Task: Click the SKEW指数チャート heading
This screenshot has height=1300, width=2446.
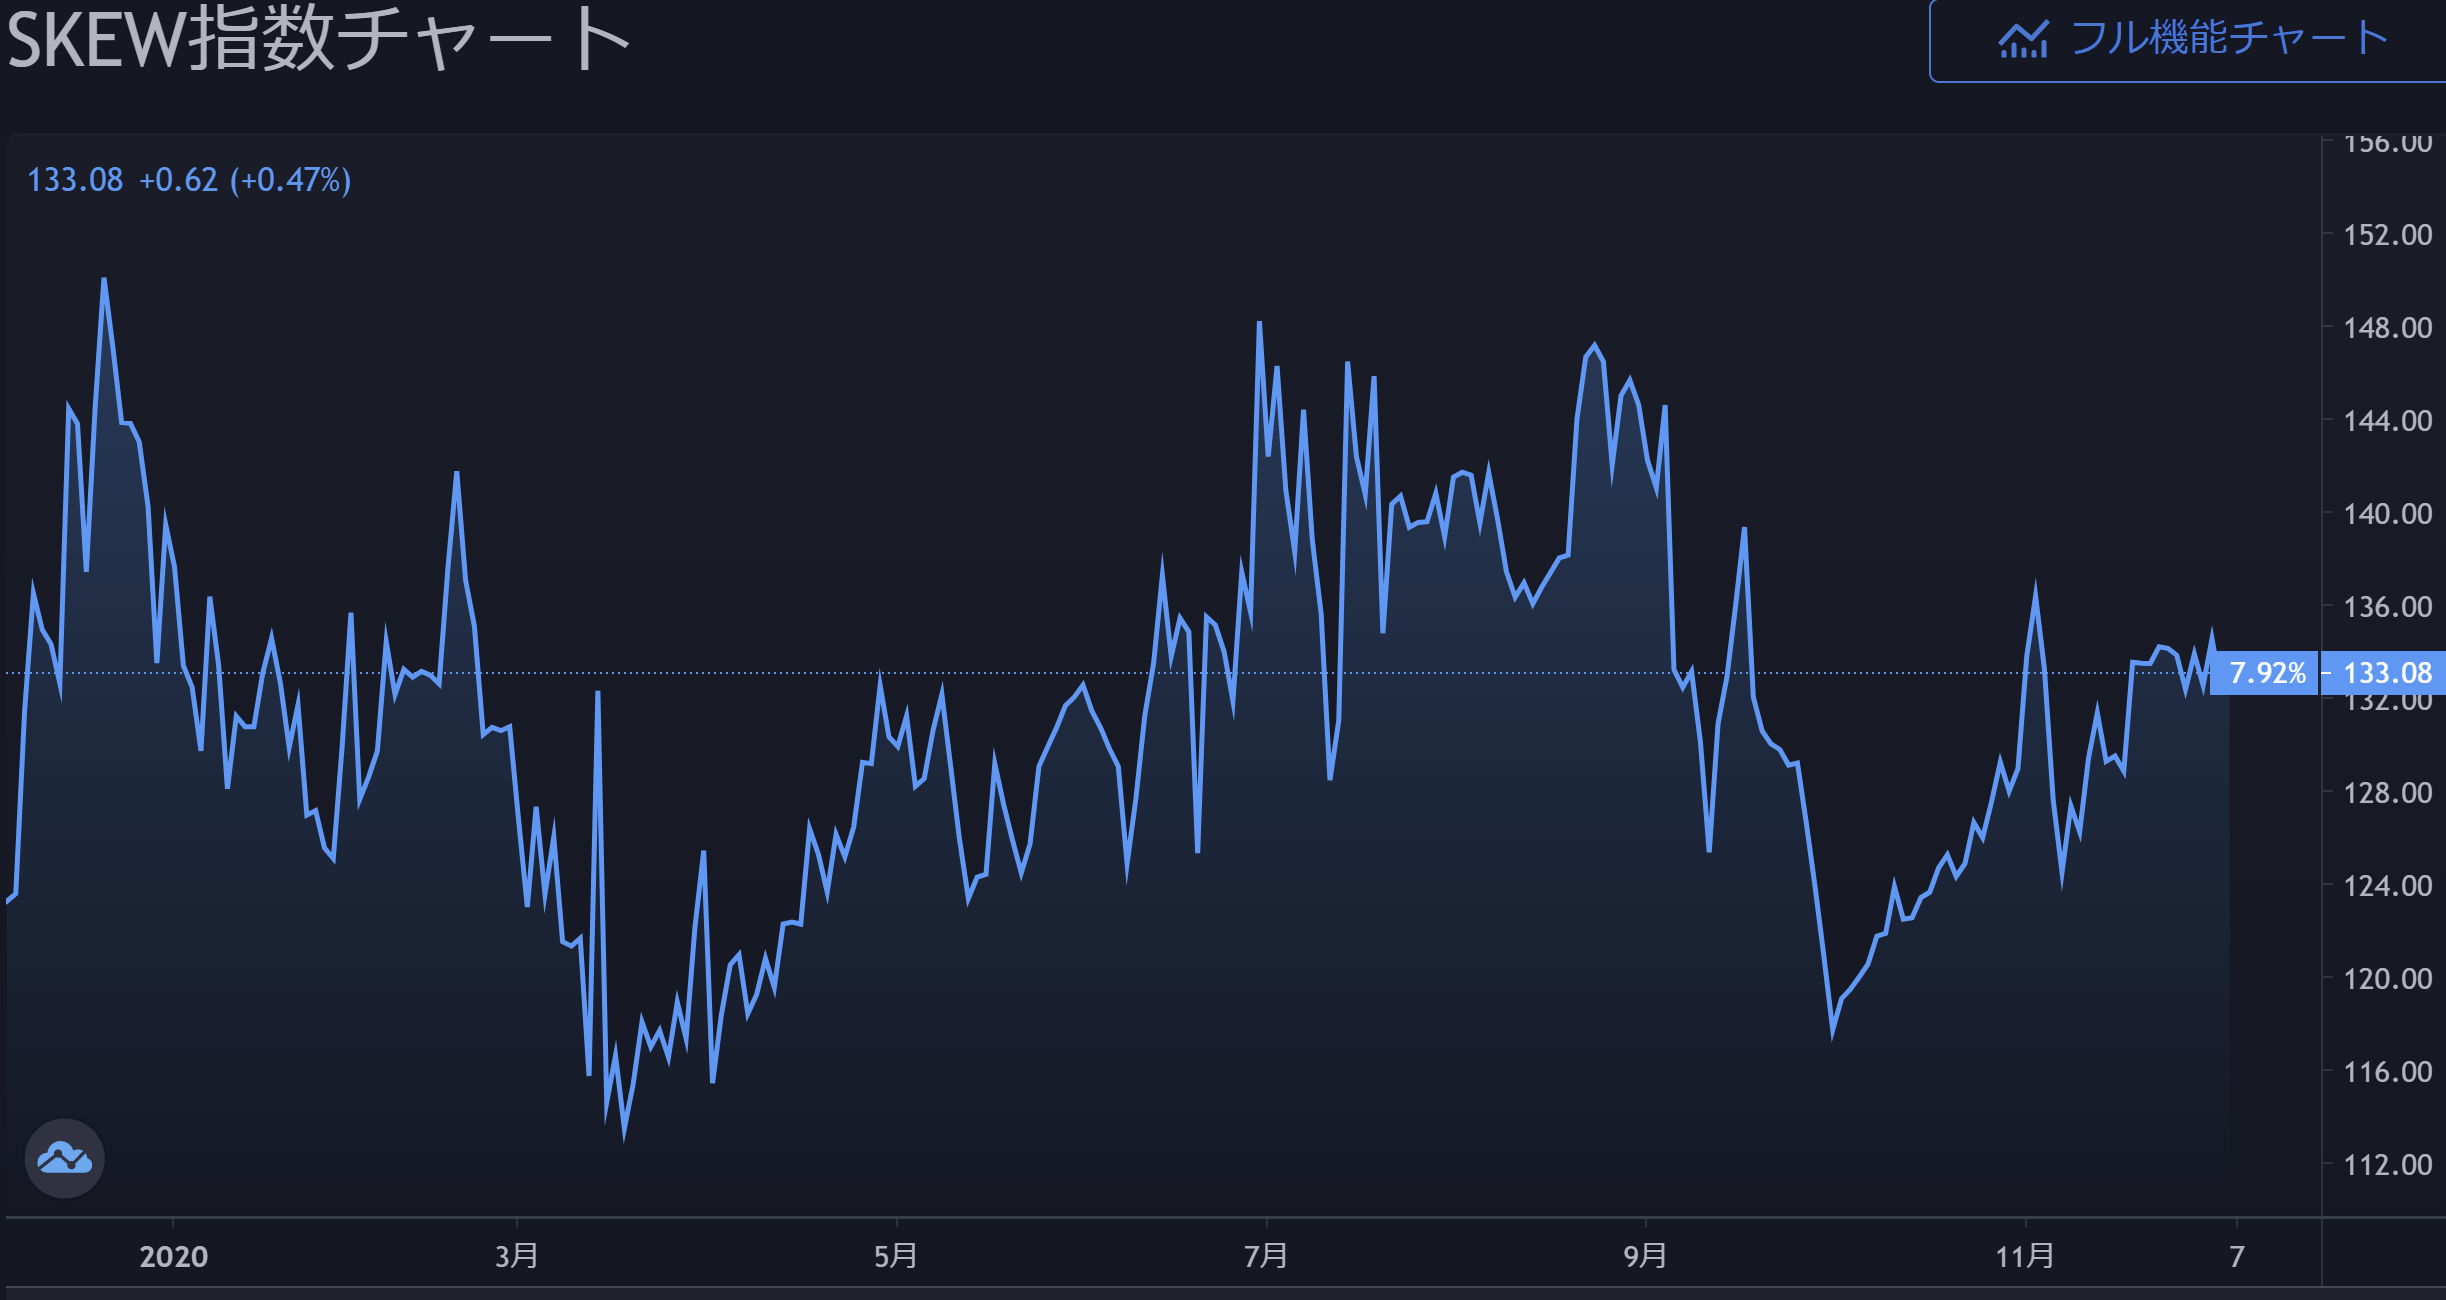Action: click(x=318, y=40)
